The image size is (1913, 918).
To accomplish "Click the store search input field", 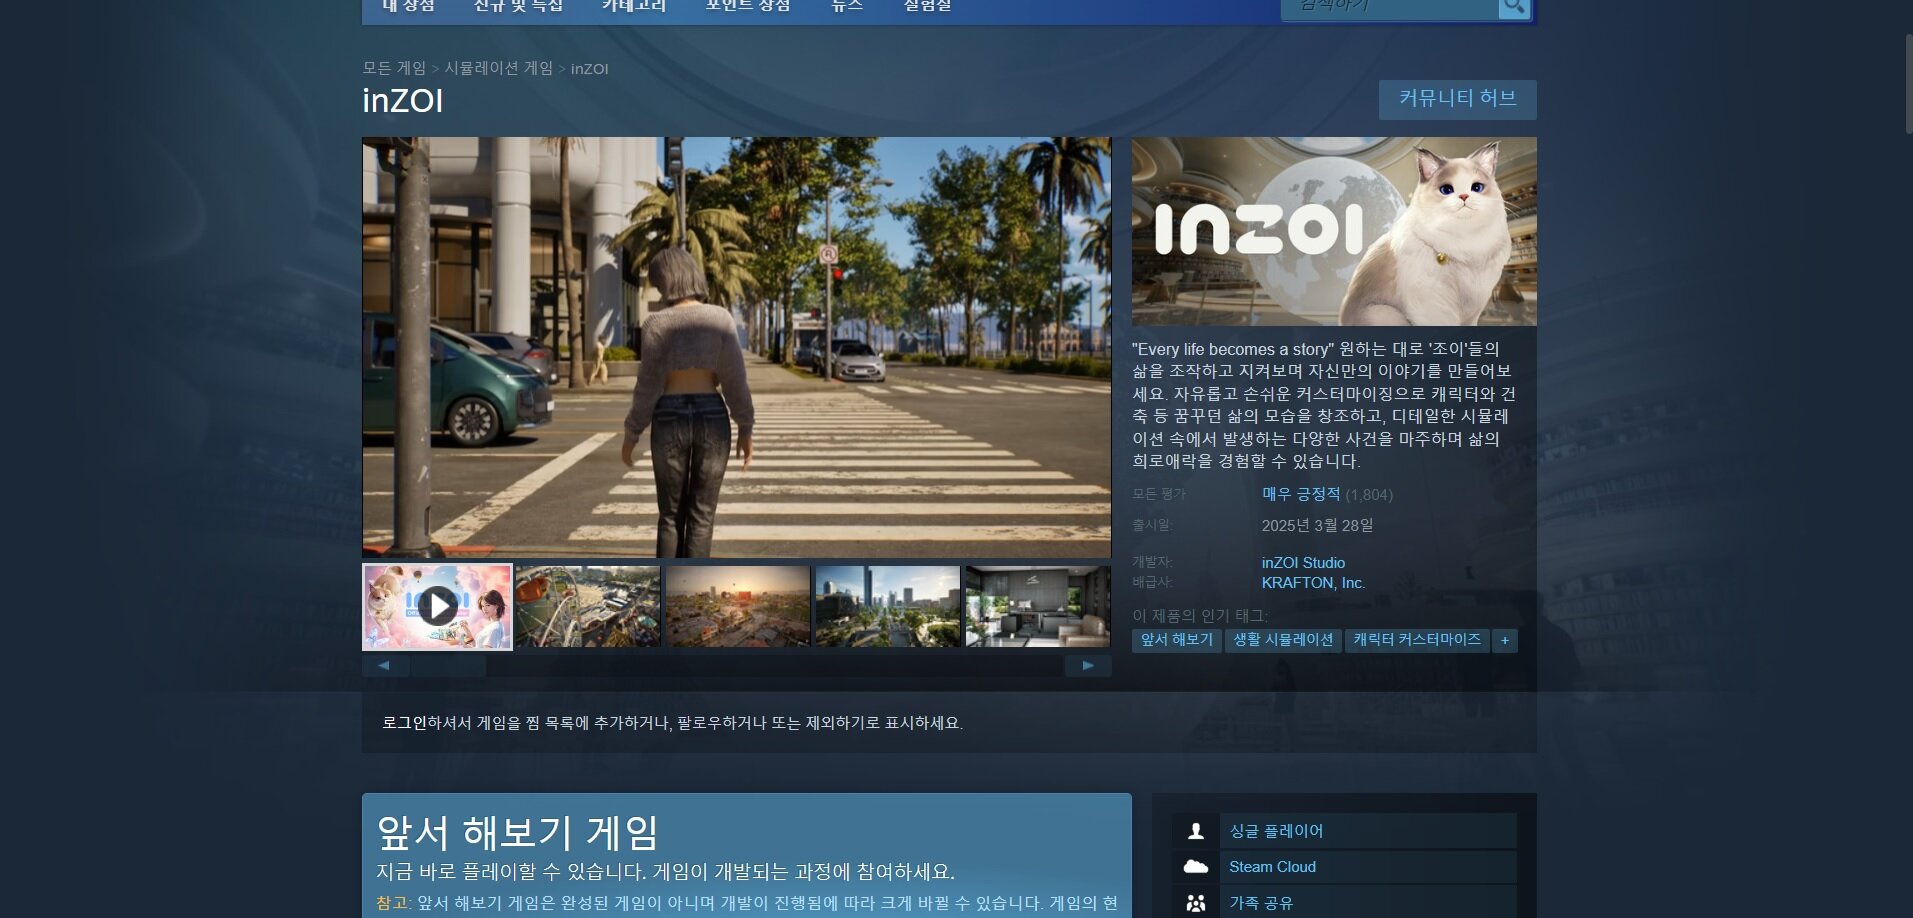I will click(x=1390, y=7).
